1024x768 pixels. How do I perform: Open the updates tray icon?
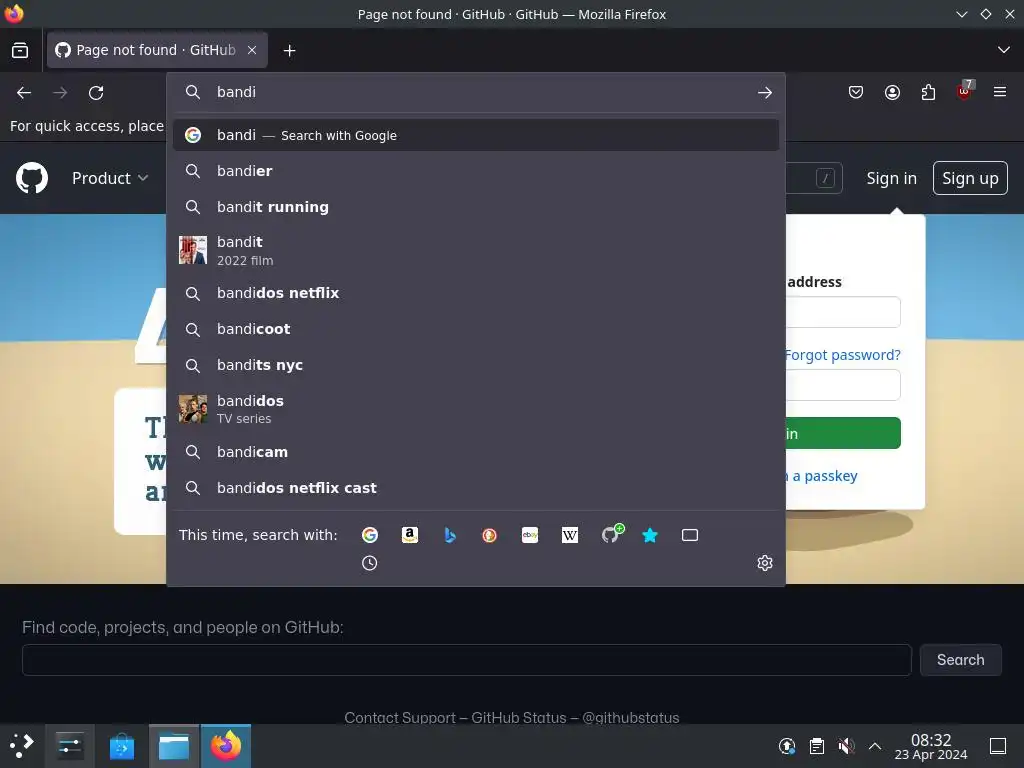pyautogui.click(x=787, y=746)
